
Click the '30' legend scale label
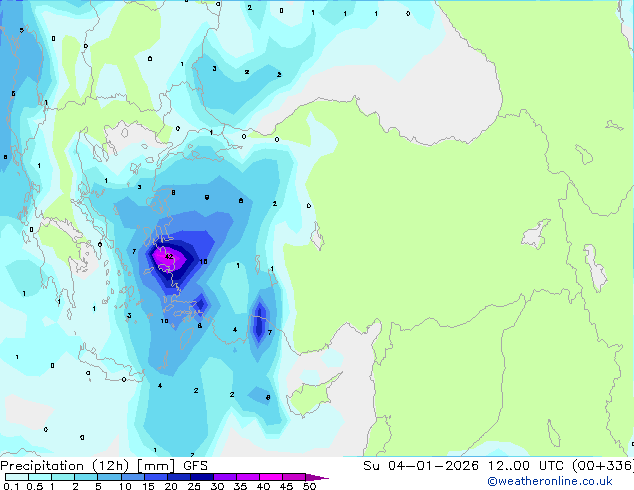(217, 486)
